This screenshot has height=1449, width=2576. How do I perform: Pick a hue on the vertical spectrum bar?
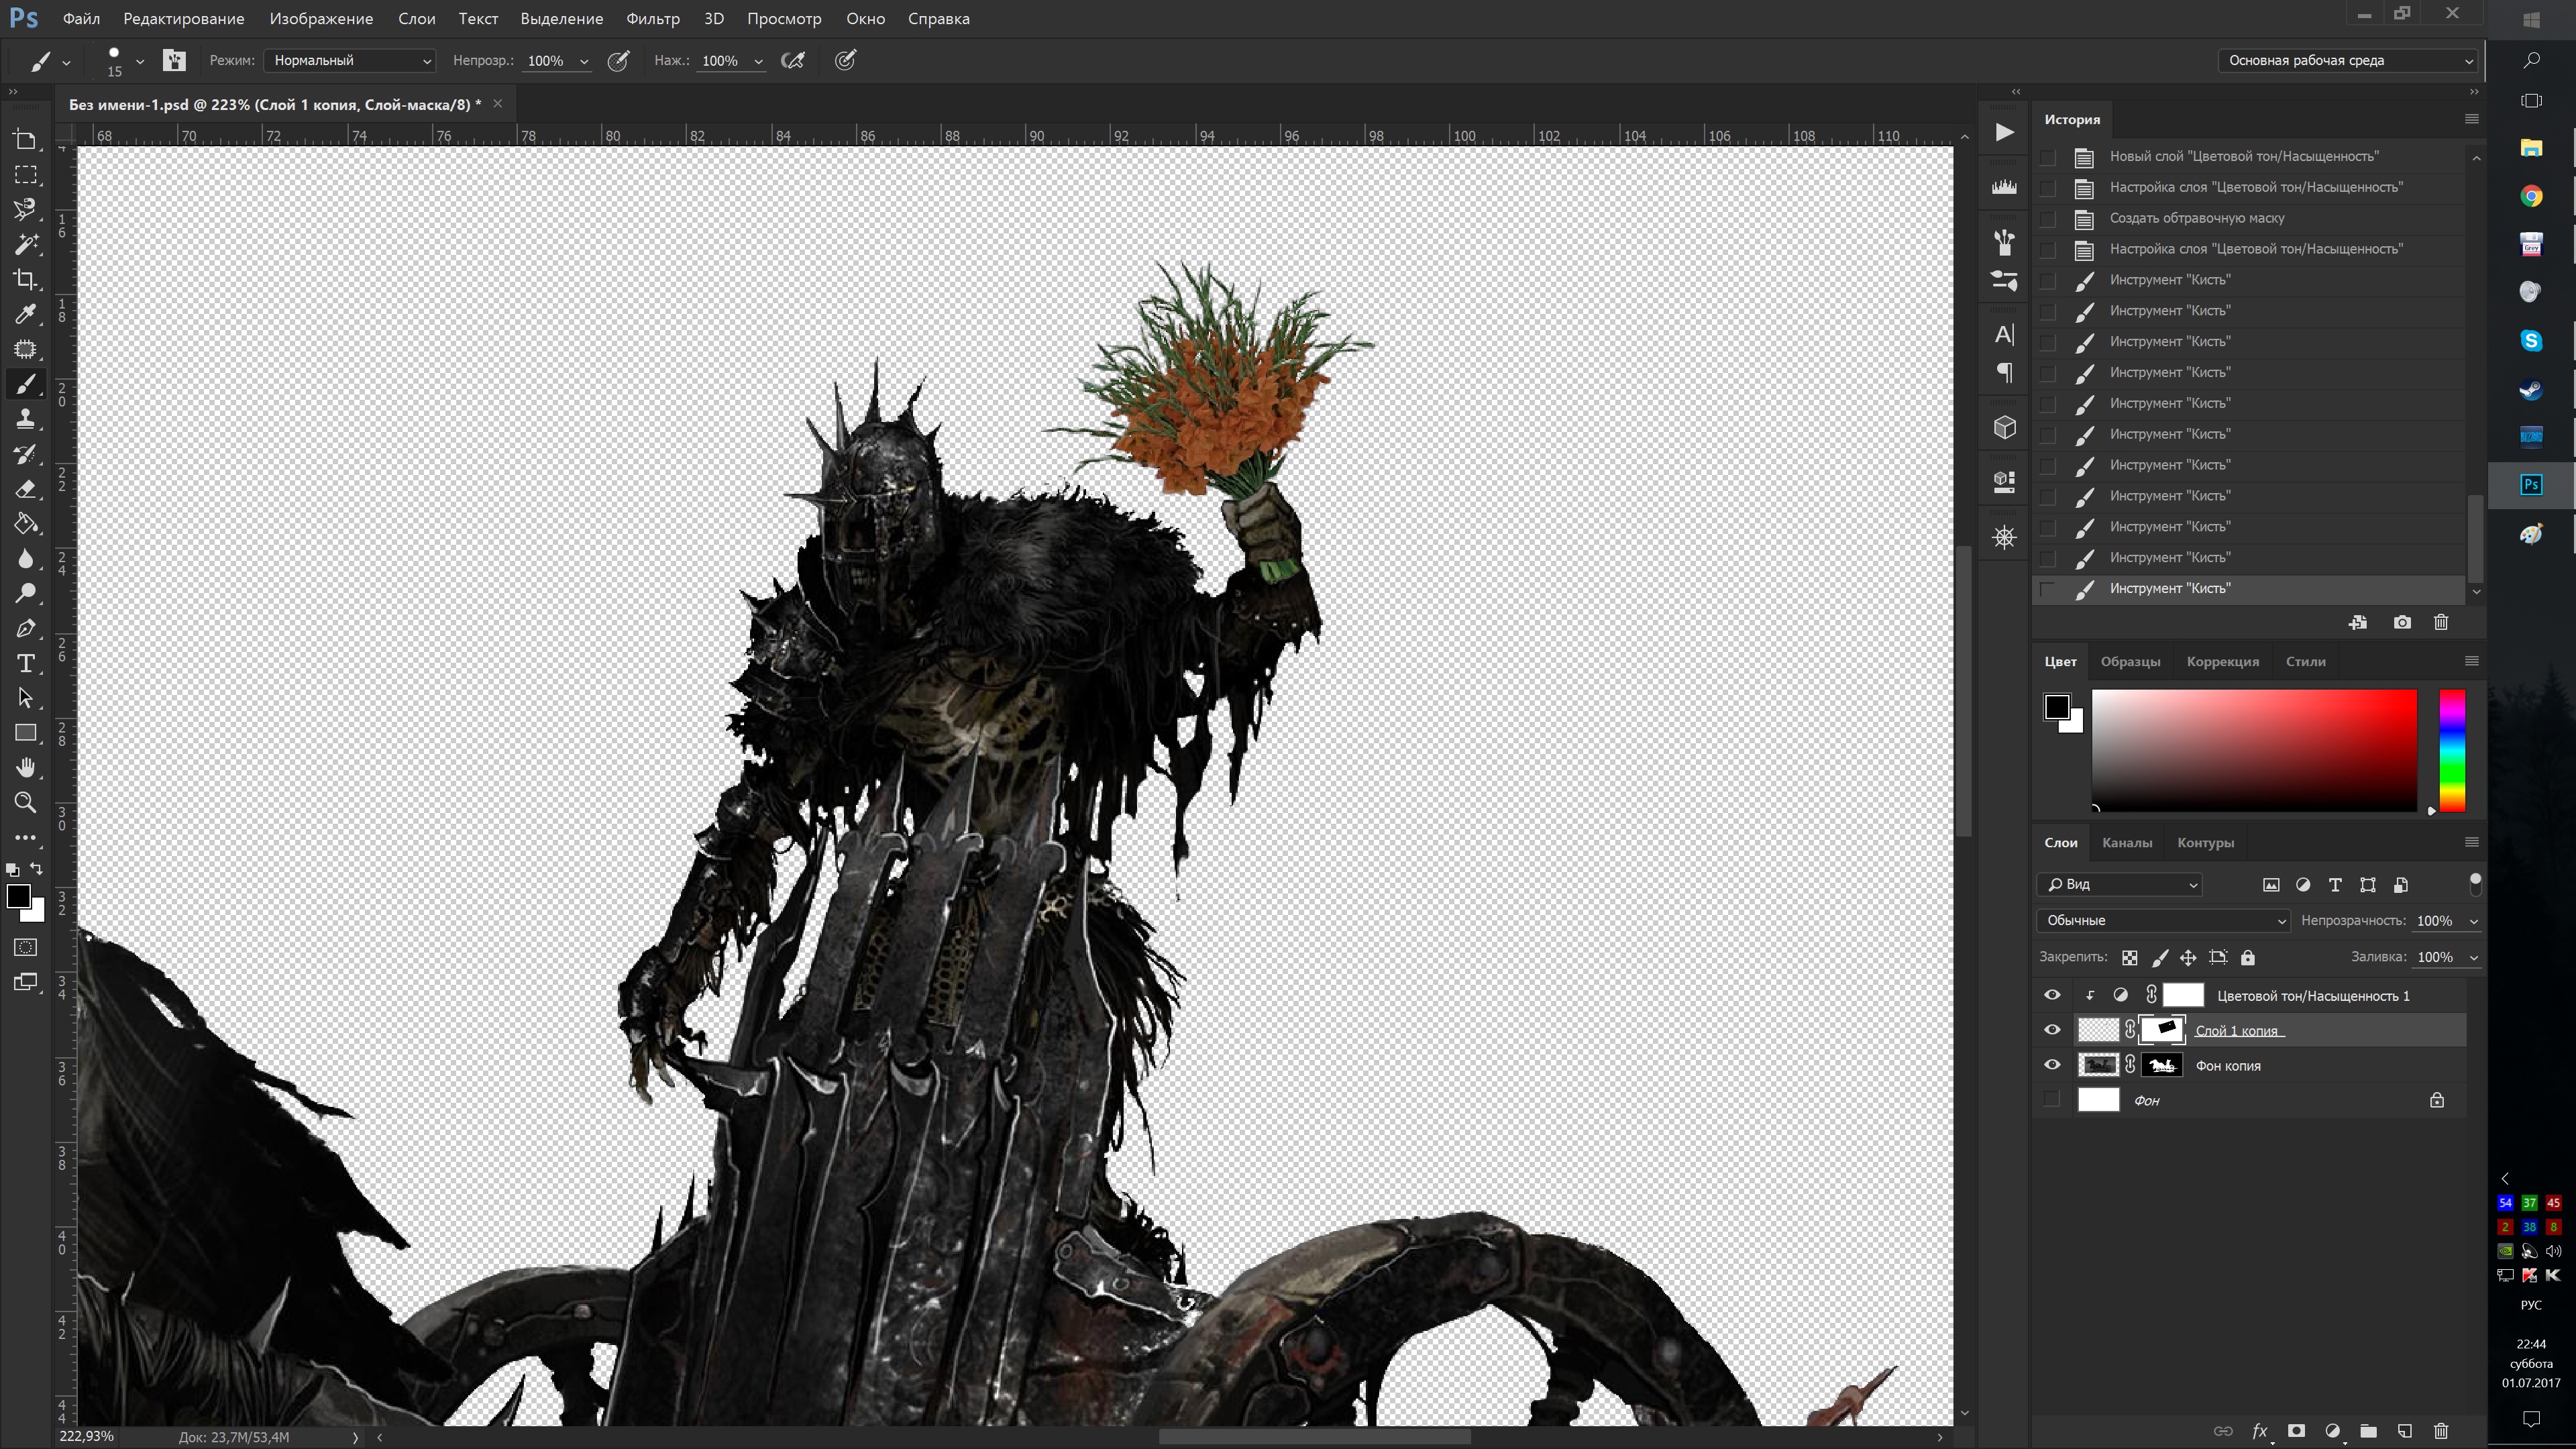(2452, 750)
